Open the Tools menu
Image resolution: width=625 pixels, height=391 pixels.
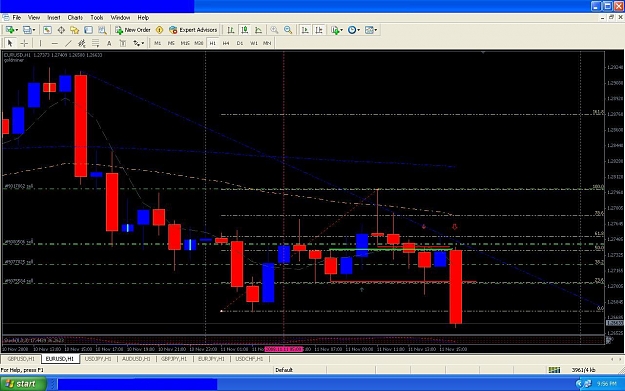[x=97, y=18]
